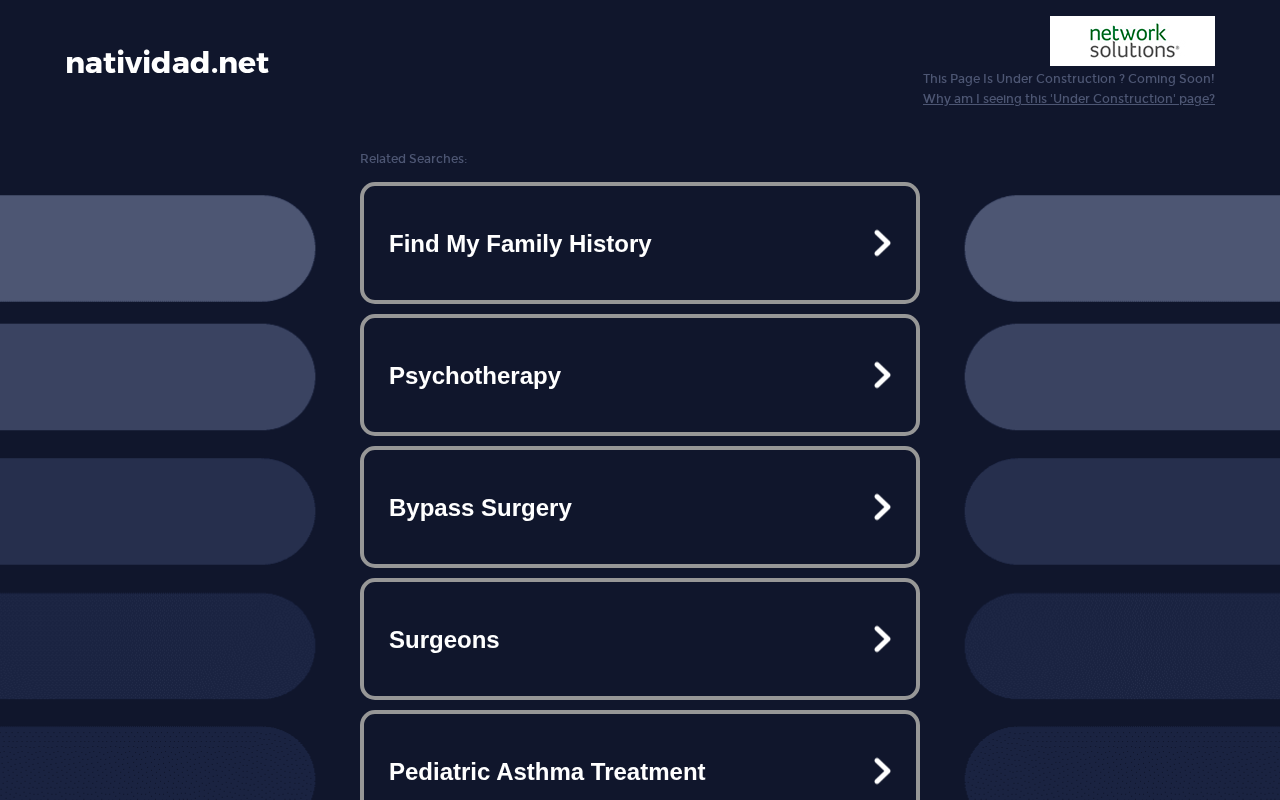Open the Psychotherapy related search
1280x800 pixels.
[640, 375]
